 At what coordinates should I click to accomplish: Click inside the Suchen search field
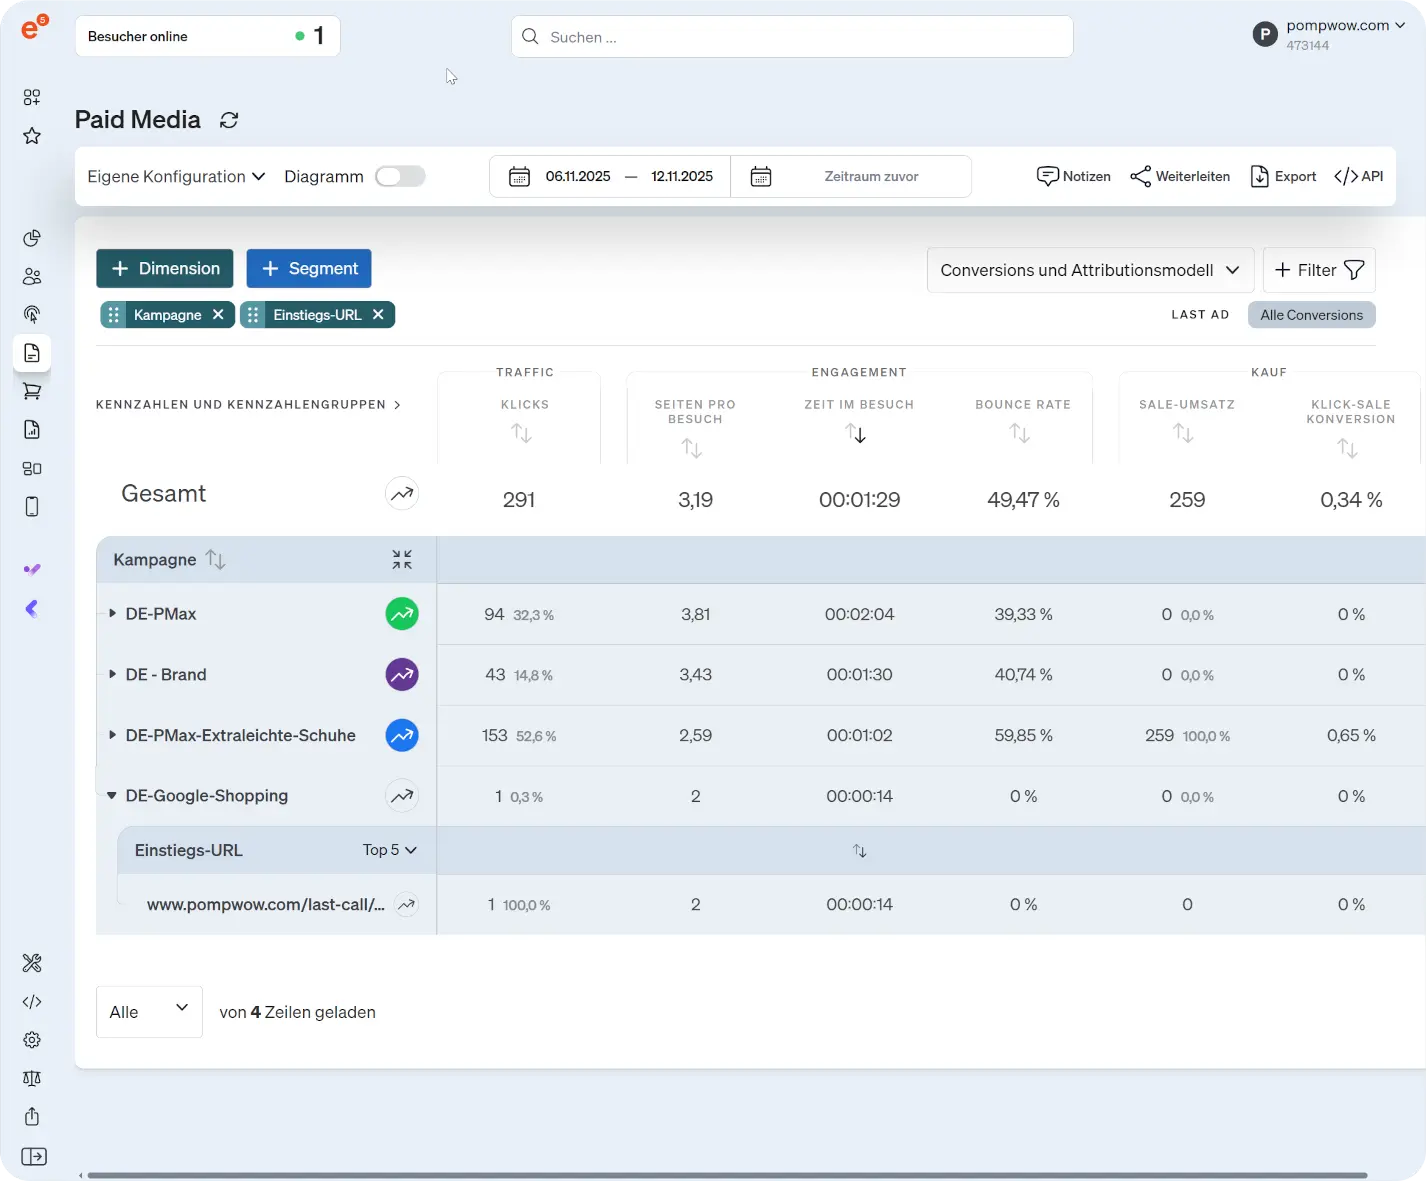coord(792,36)
